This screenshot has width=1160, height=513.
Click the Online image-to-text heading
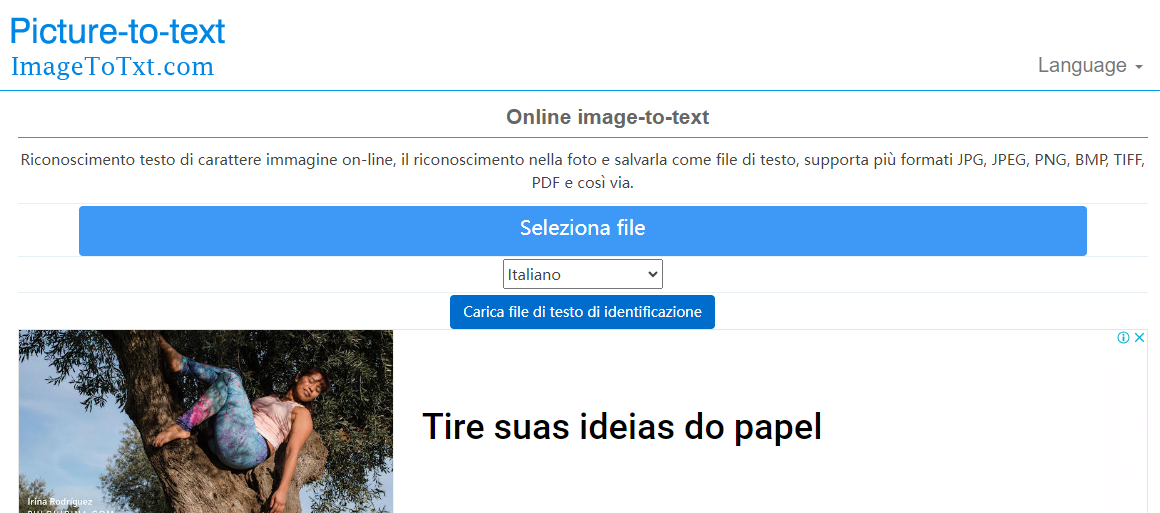point(607,117)
